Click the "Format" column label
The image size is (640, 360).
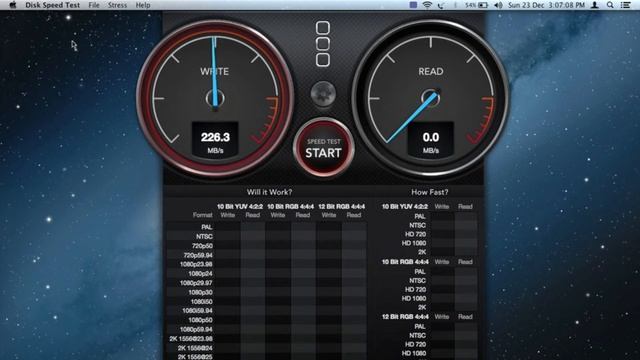pyautogui.click(x=202, y=215)
